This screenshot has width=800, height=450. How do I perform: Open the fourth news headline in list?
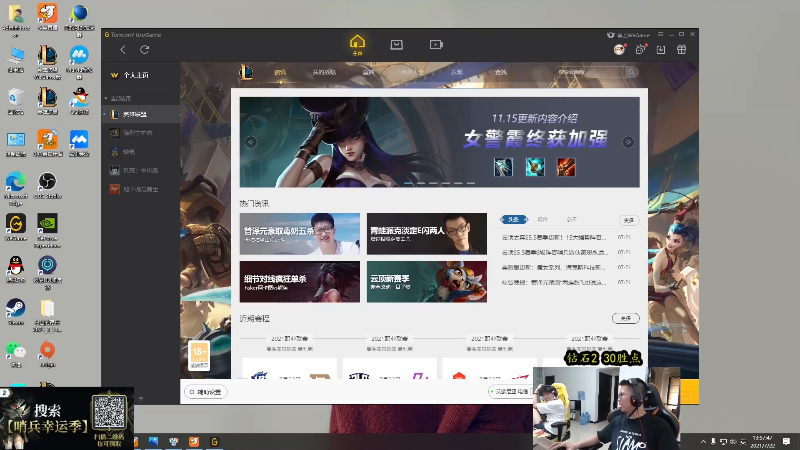(x=554, y=282)
